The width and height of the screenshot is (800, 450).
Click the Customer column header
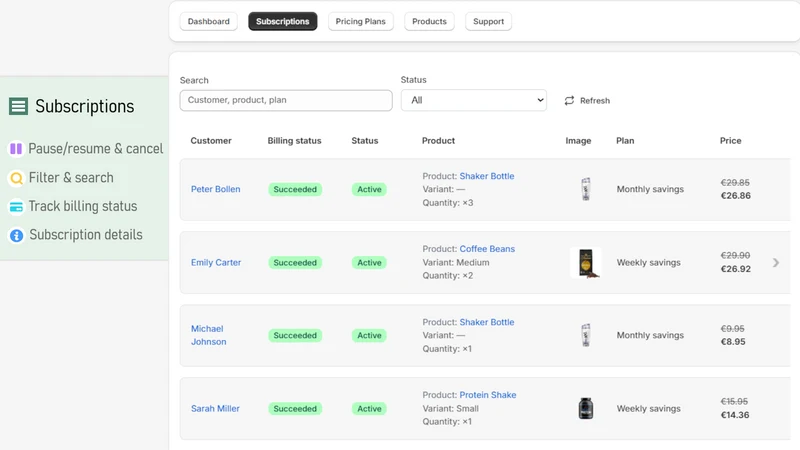click(211, 141)
